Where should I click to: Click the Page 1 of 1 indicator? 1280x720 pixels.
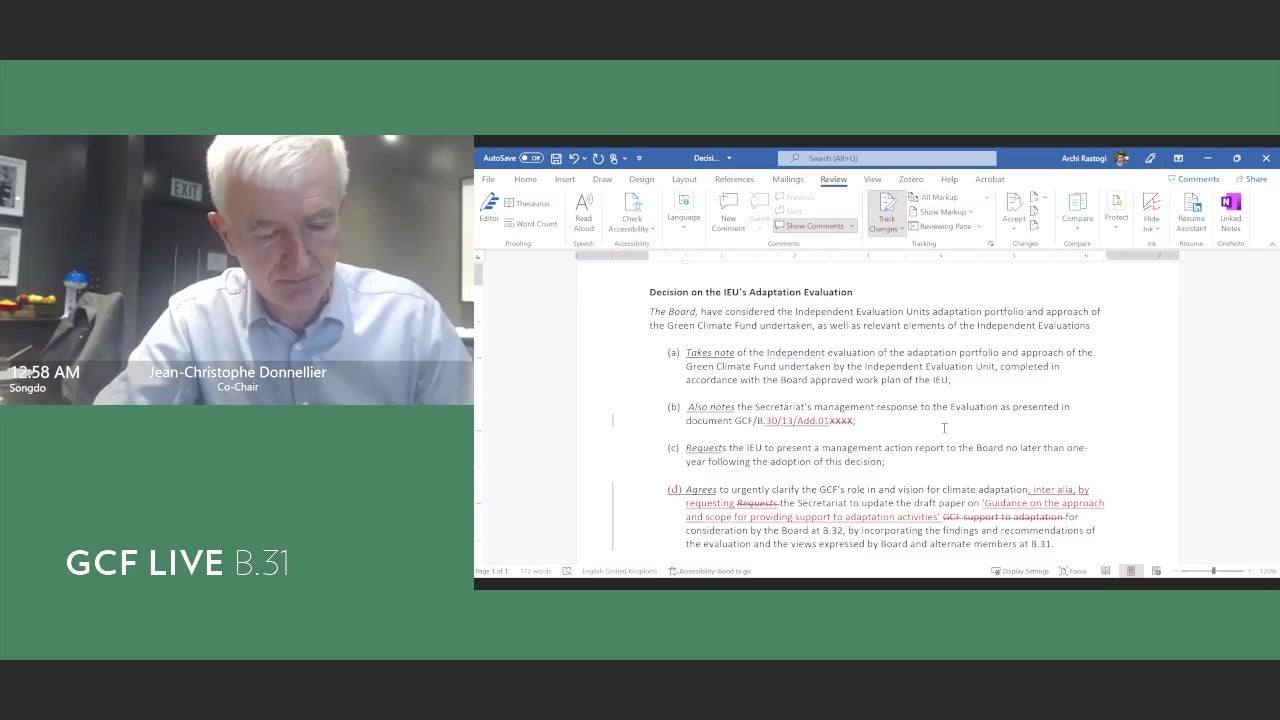492,571
